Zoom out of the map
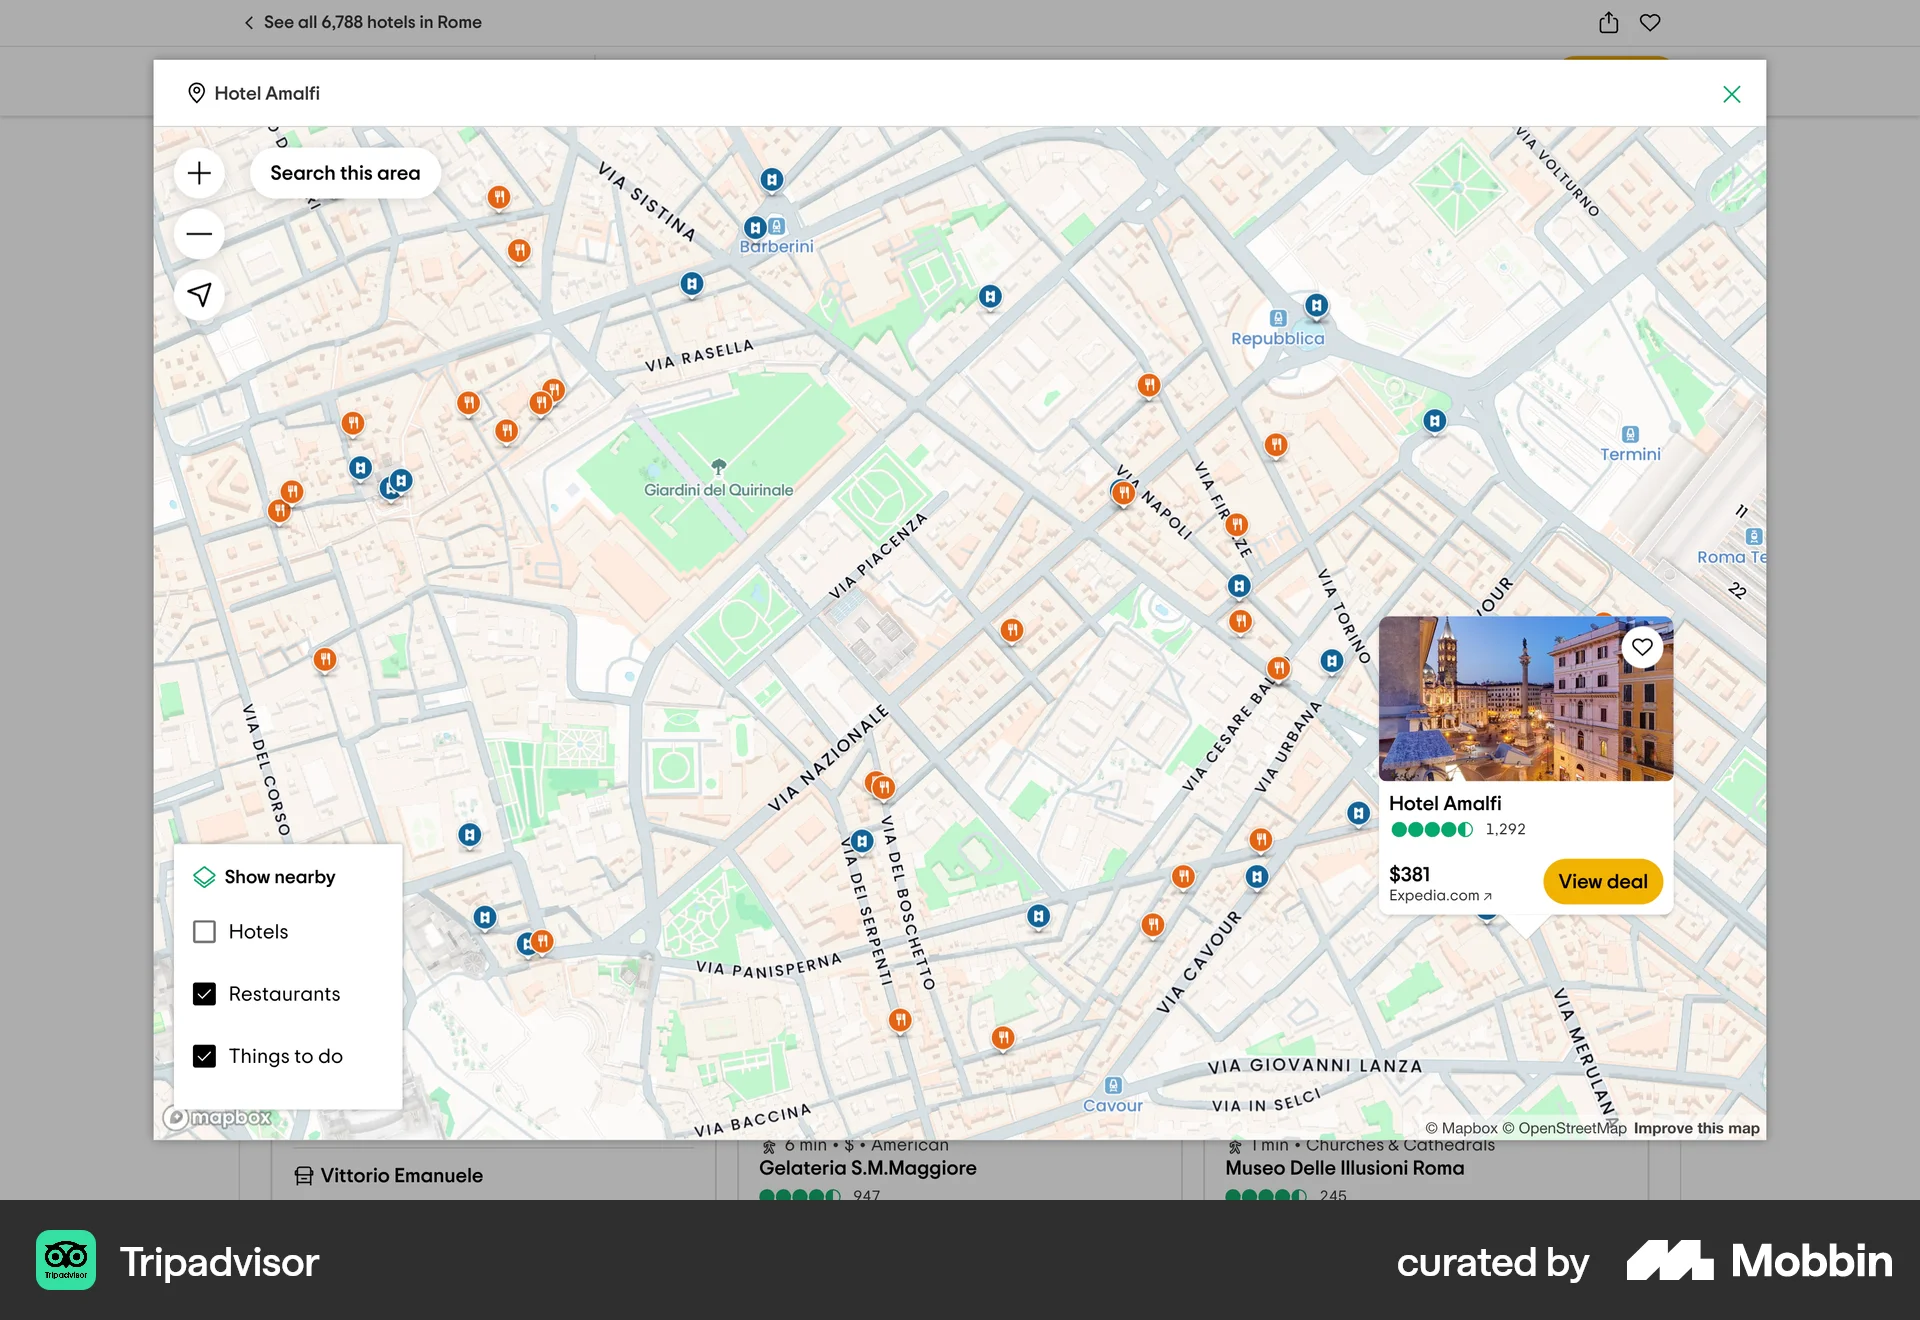This screenshot has height=1320, width=1920. (199, 233)
